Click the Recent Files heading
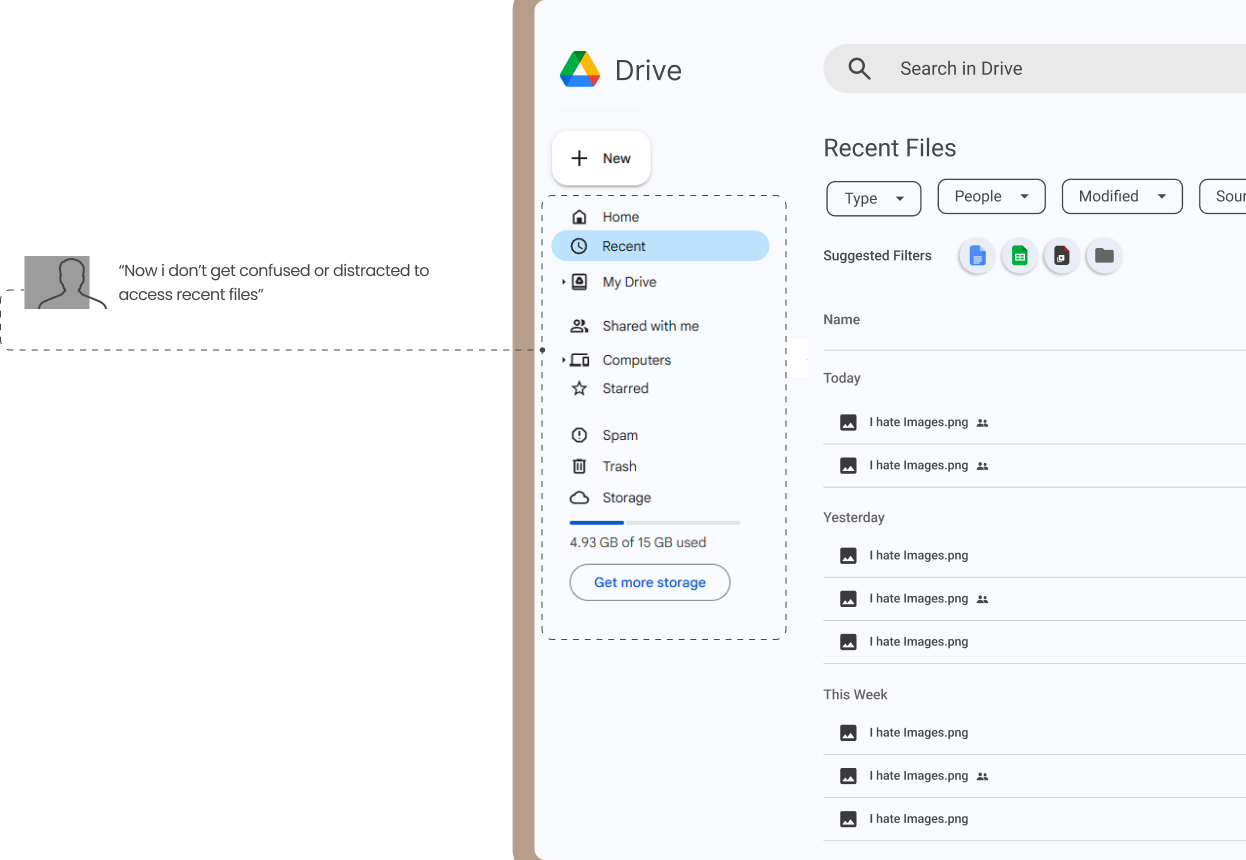1246x860 pixels. pyautogui.click(x=890, y=148)
